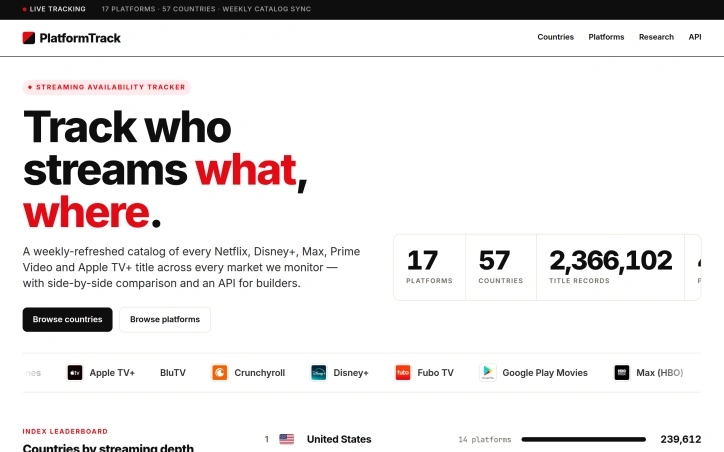Click the "Track who streams what, where." headline
Viewport: 724px width, 452px height.
pyautogui.click(x=165, y=169)
